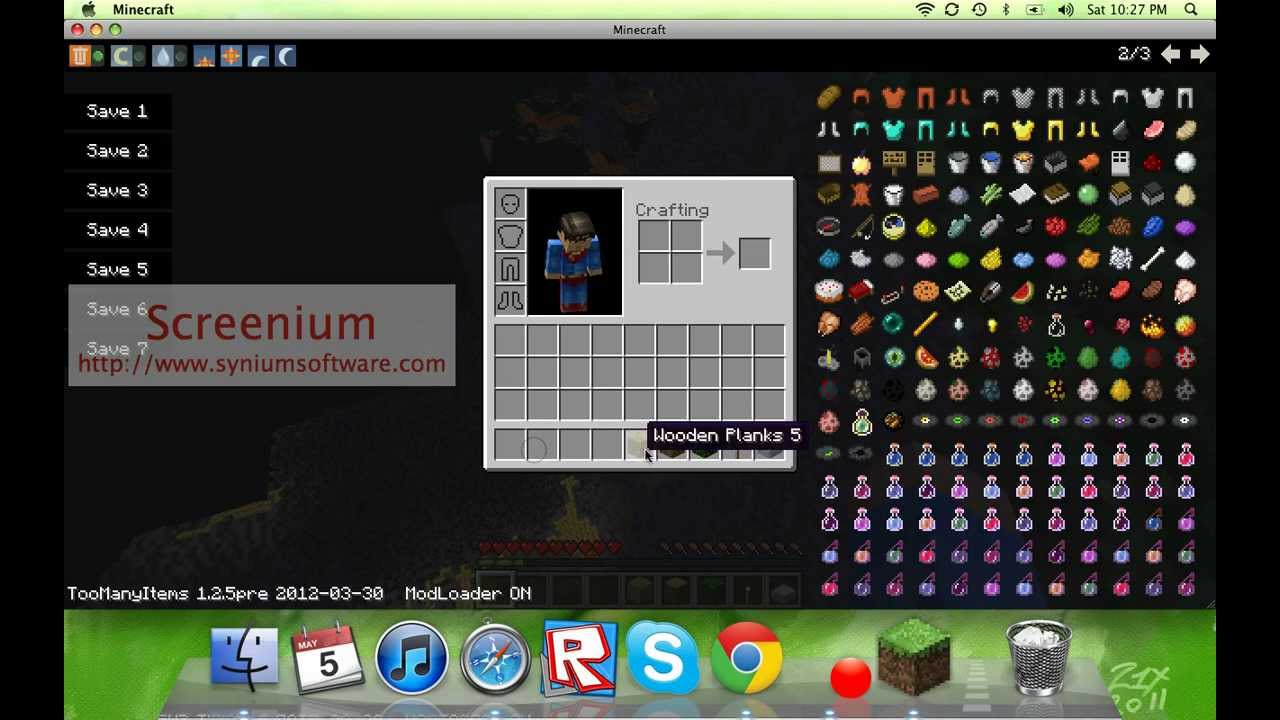The width and height of the screenshot is (1280, 720).
Task: Pick the red bed item
Action: [x=861, y=292]
